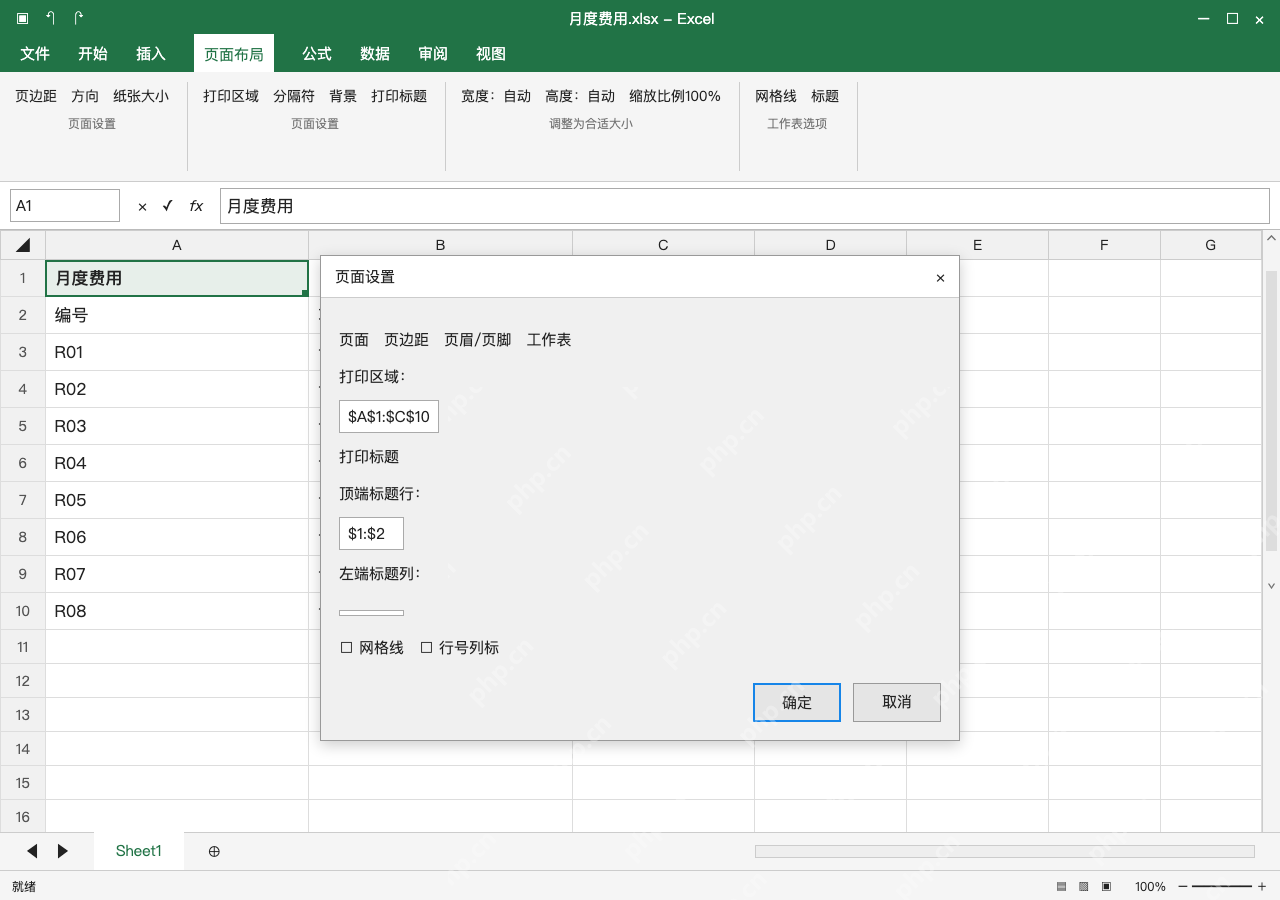Click the formula bar confirm checkmark
The image size is (1280, 900).
pos(168,205)
